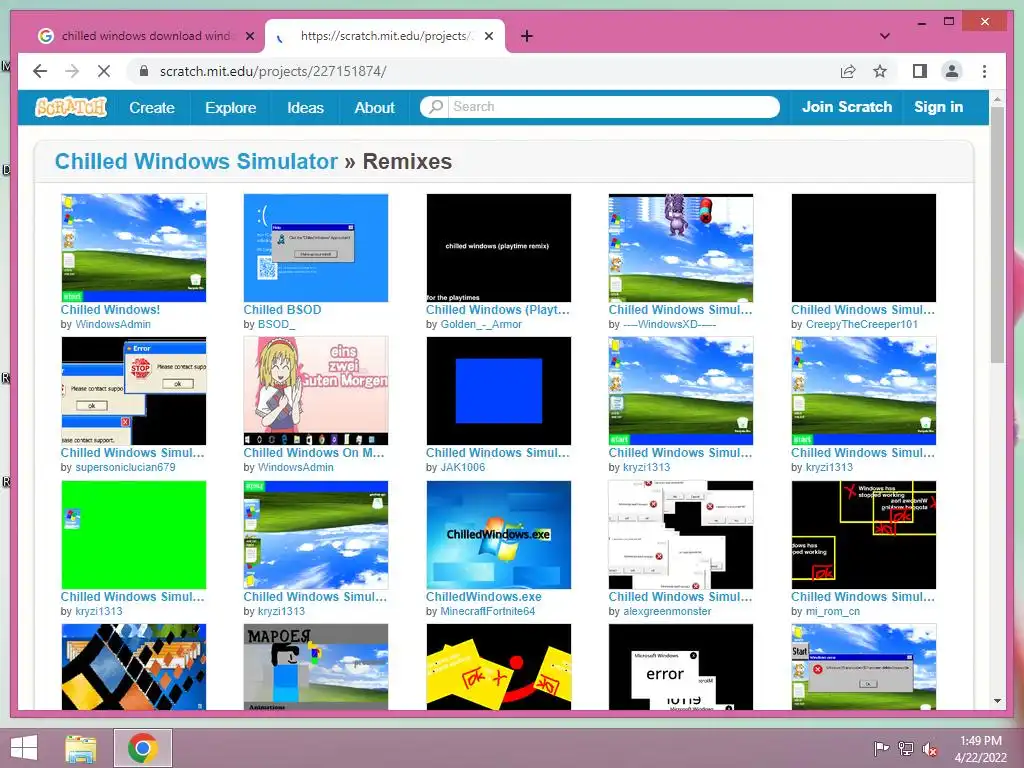This screenshot has width=1024, height=768.
Task: Click the network tray icon
Action: (x=906, y=748)
